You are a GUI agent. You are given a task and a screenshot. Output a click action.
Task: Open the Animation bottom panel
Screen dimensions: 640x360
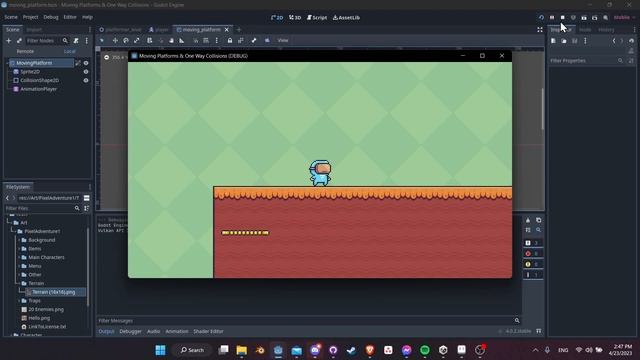[177, 331]
